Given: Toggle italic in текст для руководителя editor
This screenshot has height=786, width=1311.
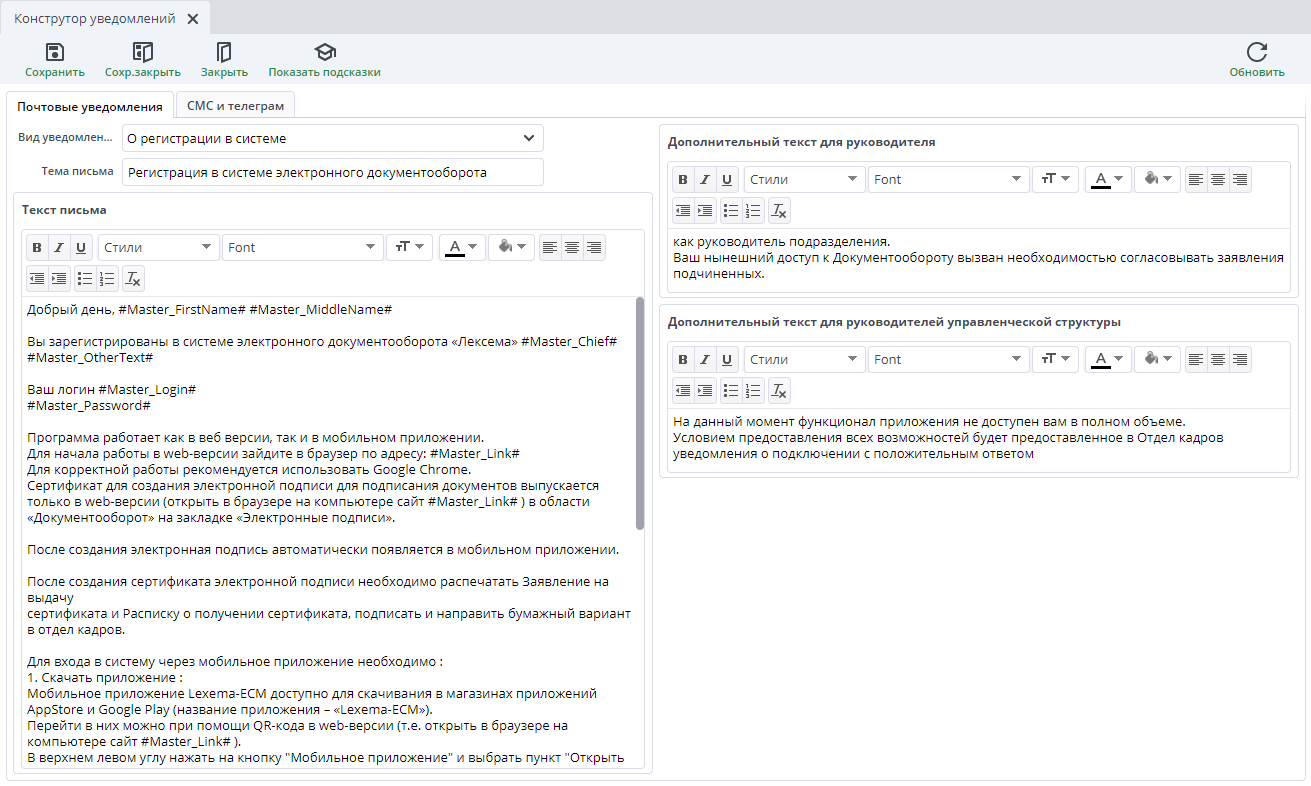Looking at the screenshot, I should click(705, 180).
